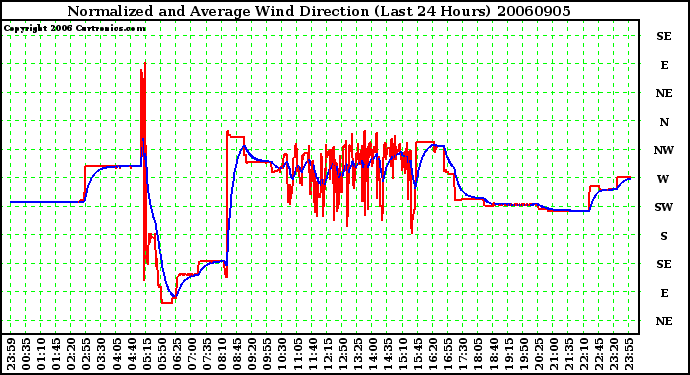Click the '09:20' time label
The height and width of the screenshot is (375, 690).
pyautogui.click(x=252, y=354)
